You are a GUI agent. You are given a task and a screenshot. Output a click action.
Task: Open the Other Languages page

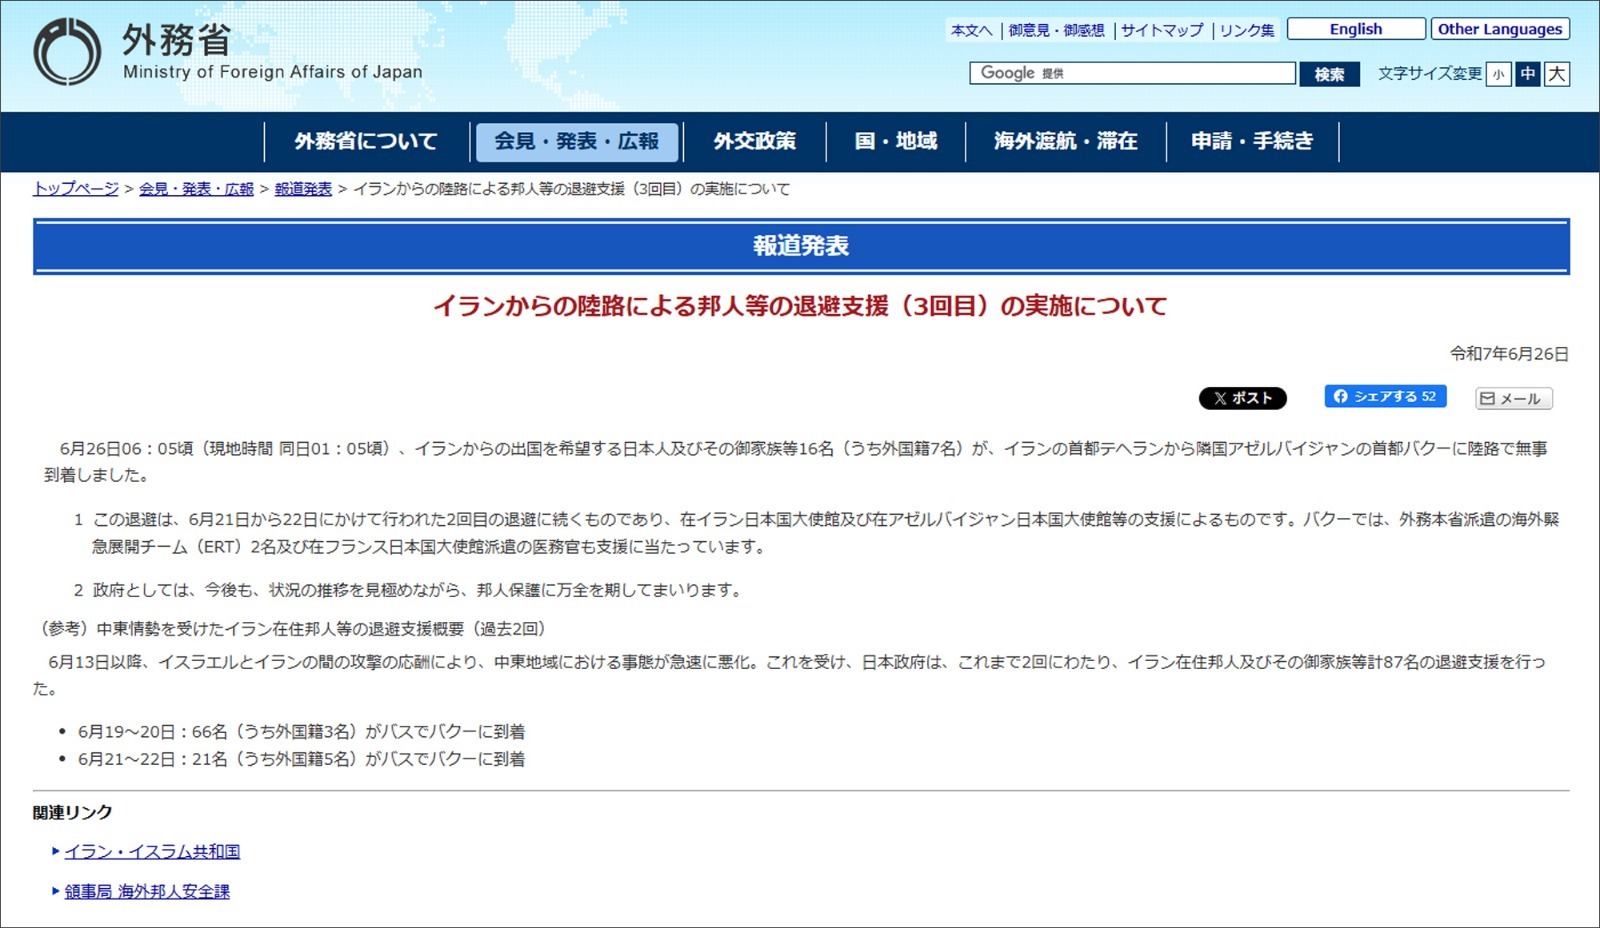1499,29
